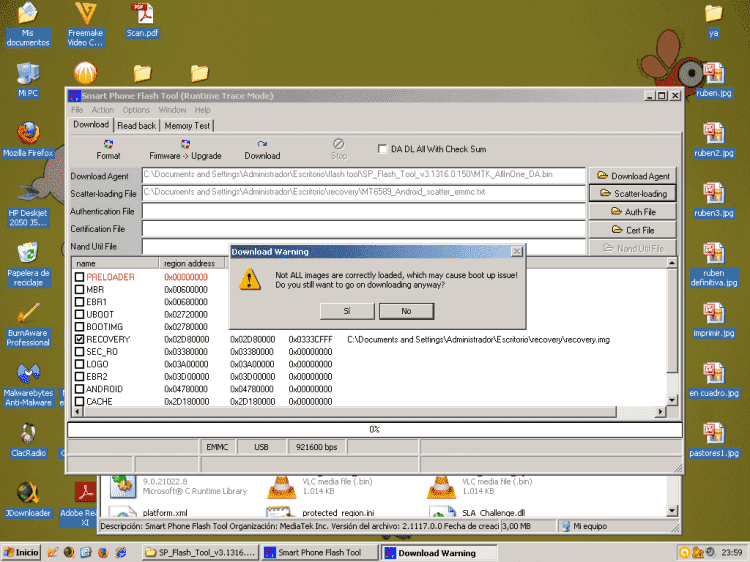
Task: Click No in Download Warning dialog
Action: (406, 311)
